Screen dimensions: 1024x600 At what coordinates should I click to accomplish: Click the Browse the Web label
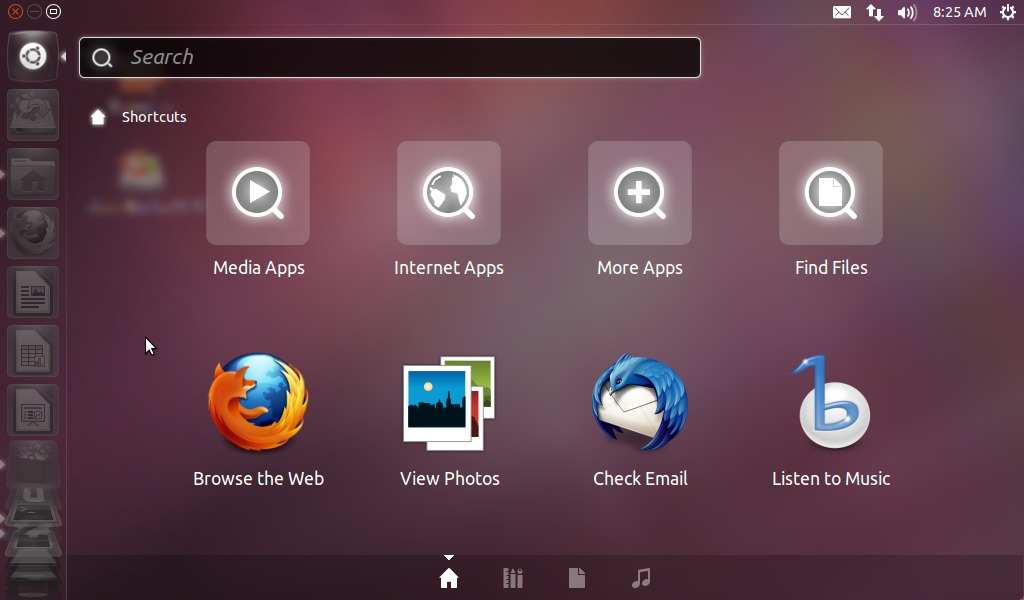point(259,479)
